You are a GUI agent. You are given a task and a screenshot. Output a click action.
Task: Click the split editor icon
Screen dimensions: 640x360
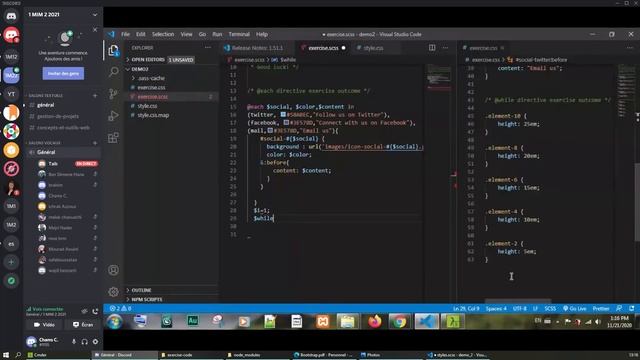(432, 48)
